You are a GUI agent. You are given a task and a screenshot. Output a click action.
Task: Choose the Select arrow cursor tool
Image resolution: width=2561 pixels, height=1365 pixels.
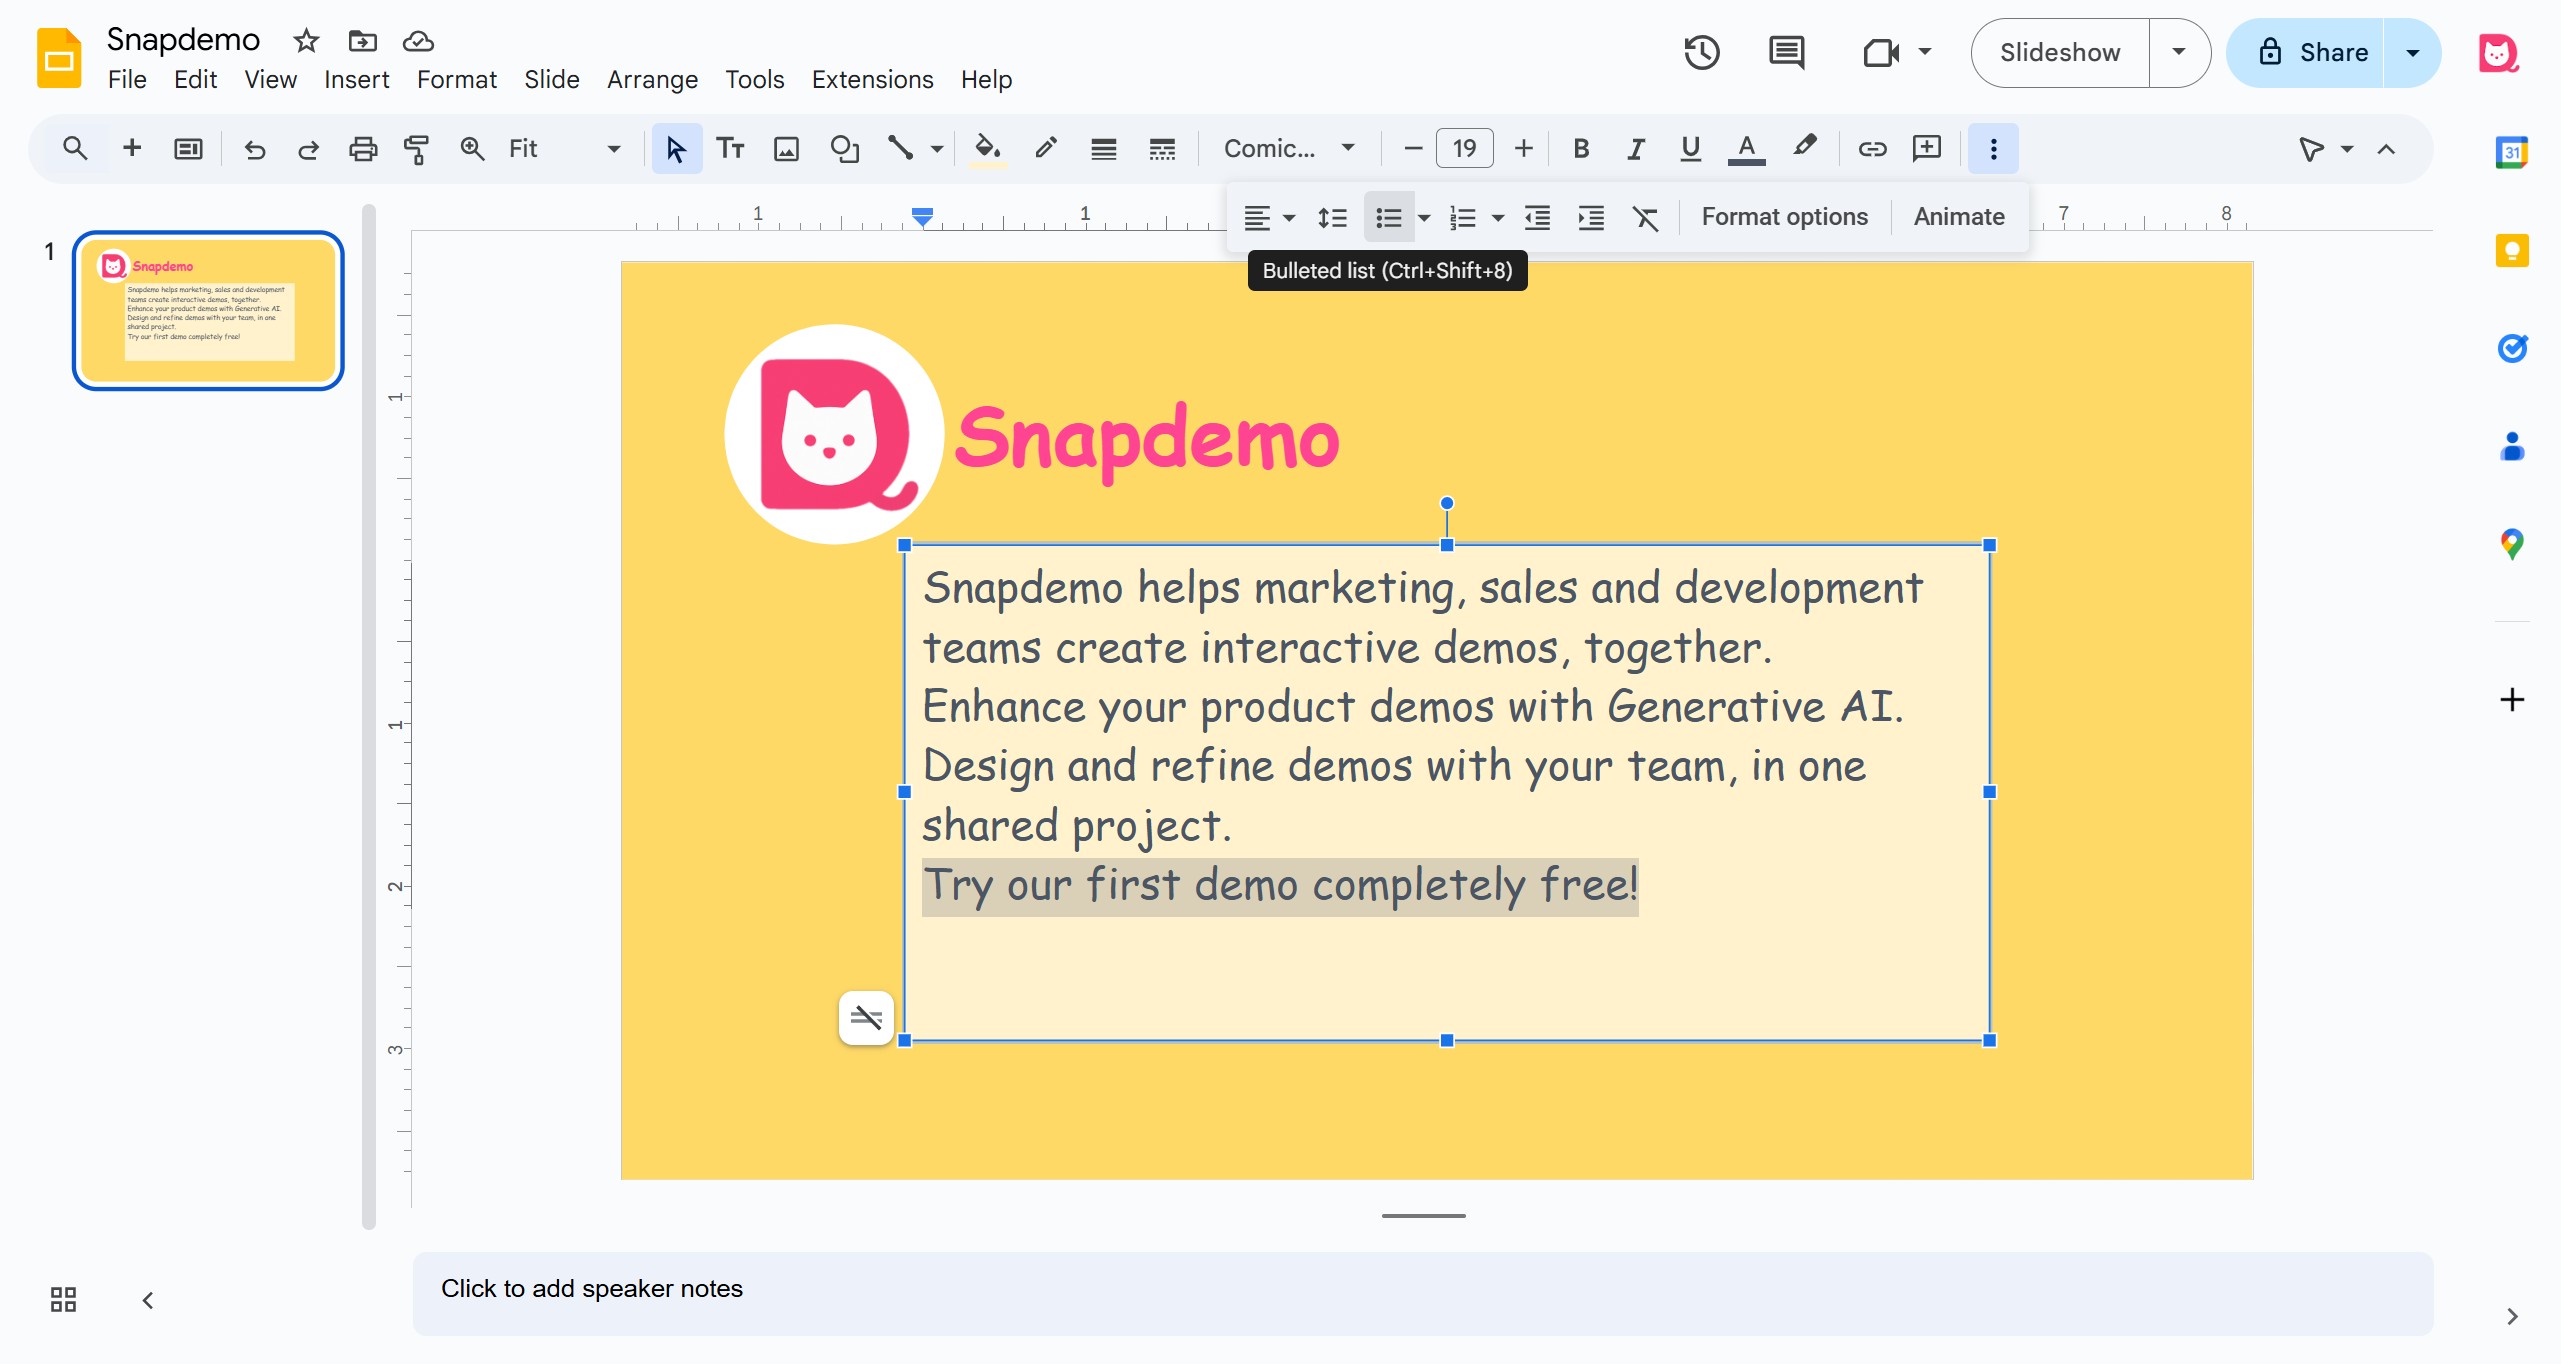coord(676,149)
